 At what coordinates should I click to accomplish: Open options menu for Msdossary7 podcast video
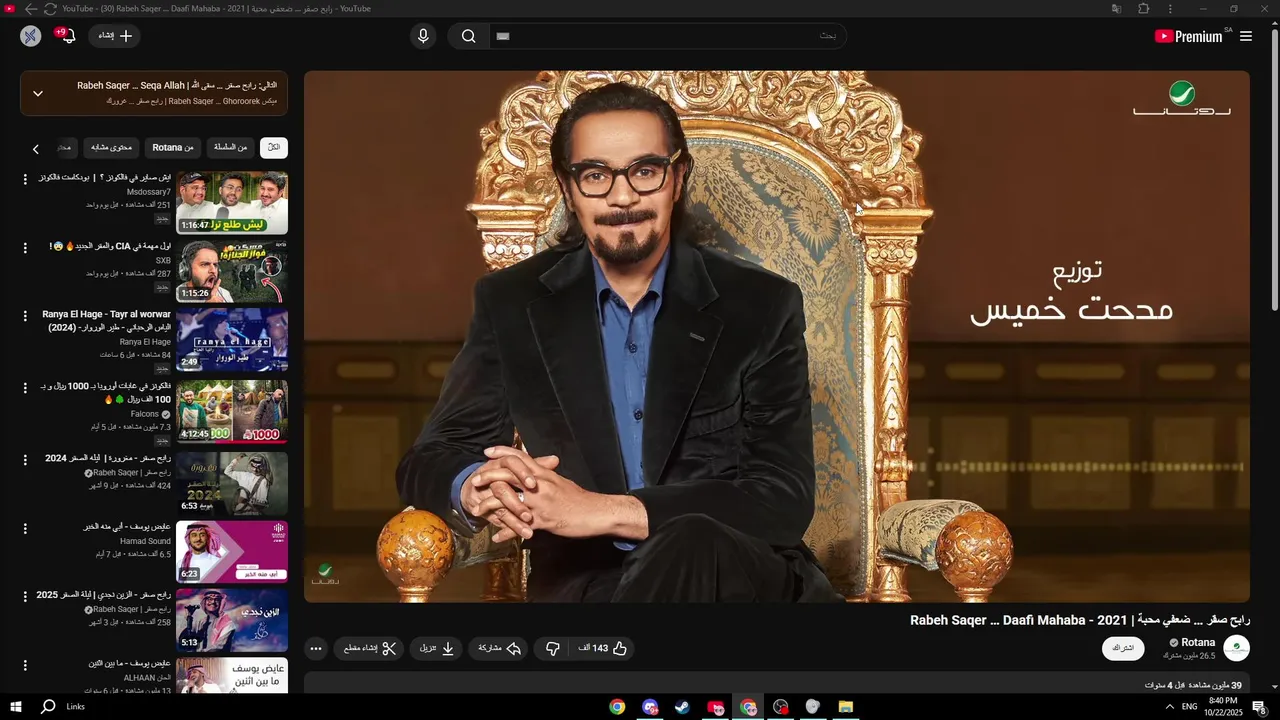click(26, 179)
